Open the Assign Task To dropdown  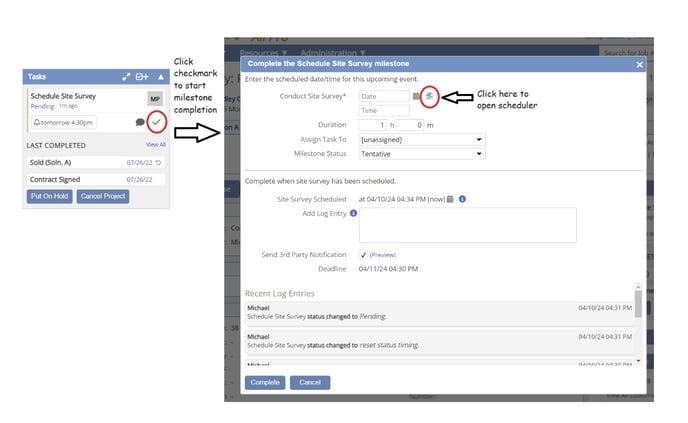pos(421,140)
